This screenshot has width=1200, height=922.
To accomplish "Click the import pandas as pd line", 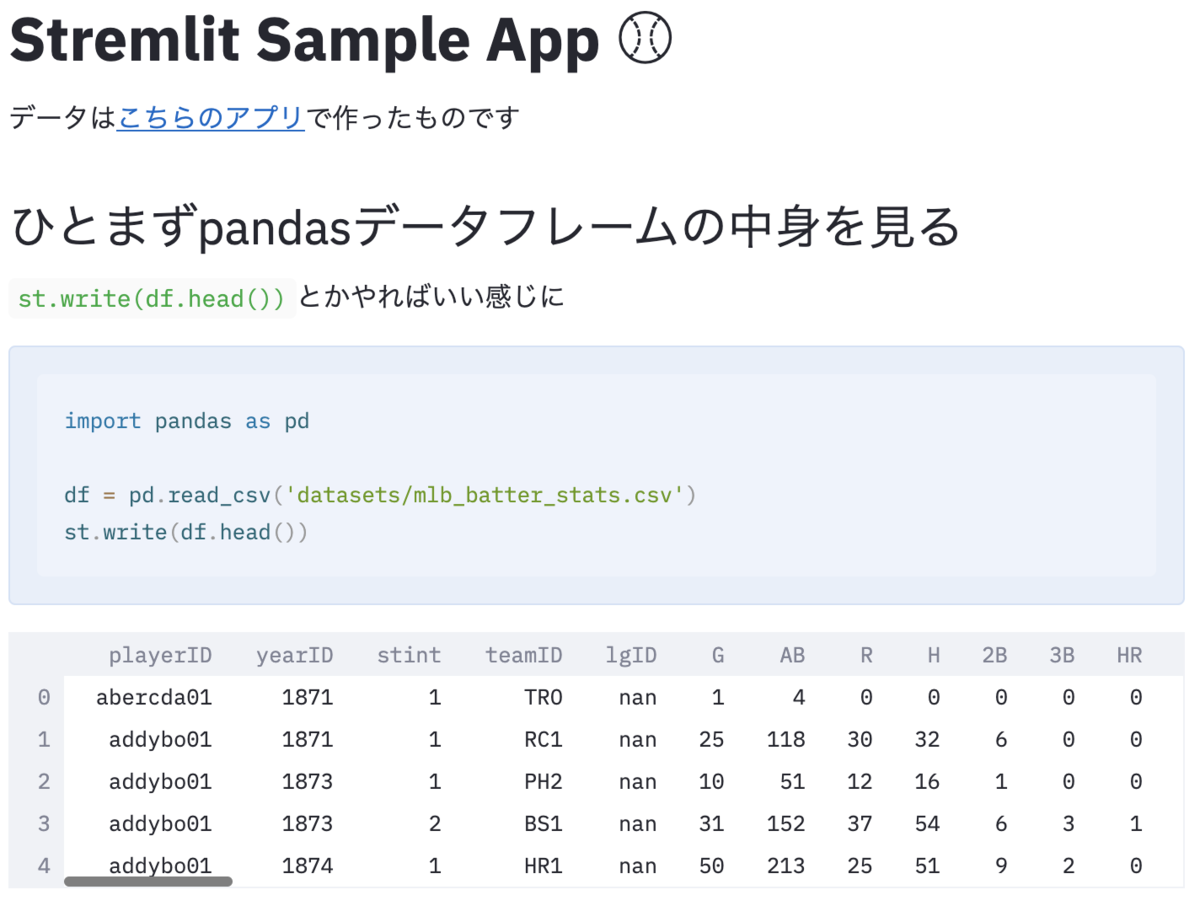I will pos(187,421).
